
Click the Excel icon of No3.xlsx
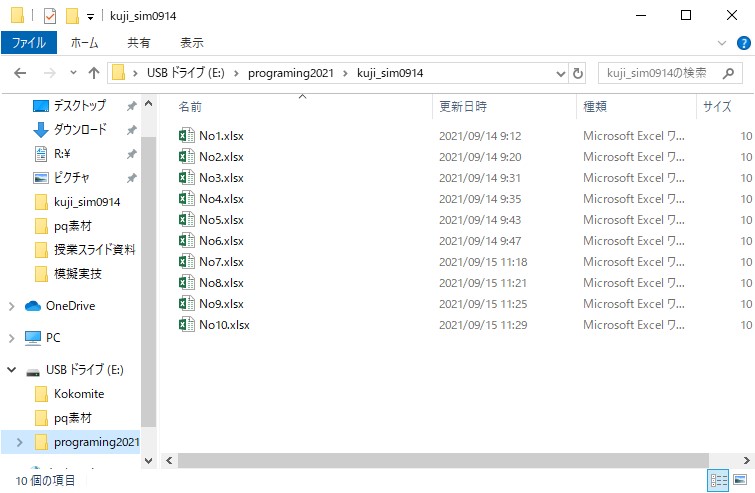tap(186, 178)
